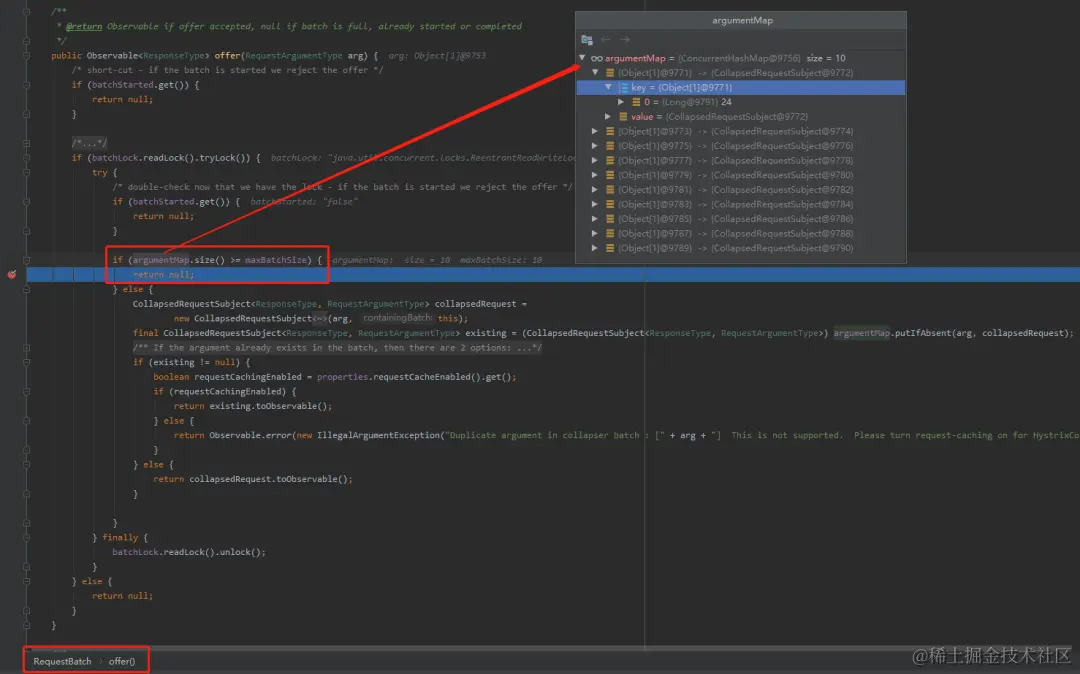
Task: Click the blue icon of the key row
Action: pyautogui.click(x=623, y=87)
